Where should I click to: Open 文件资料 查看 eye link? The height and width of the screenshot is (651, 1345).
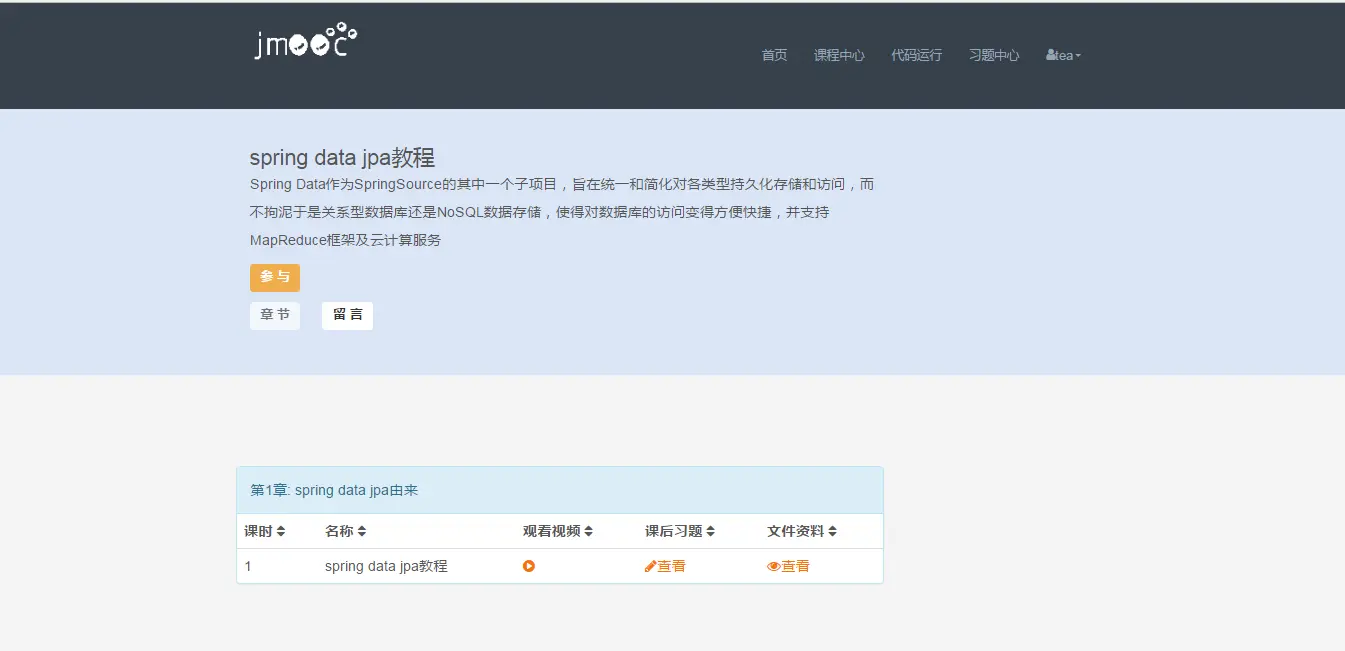coord(788,566)
